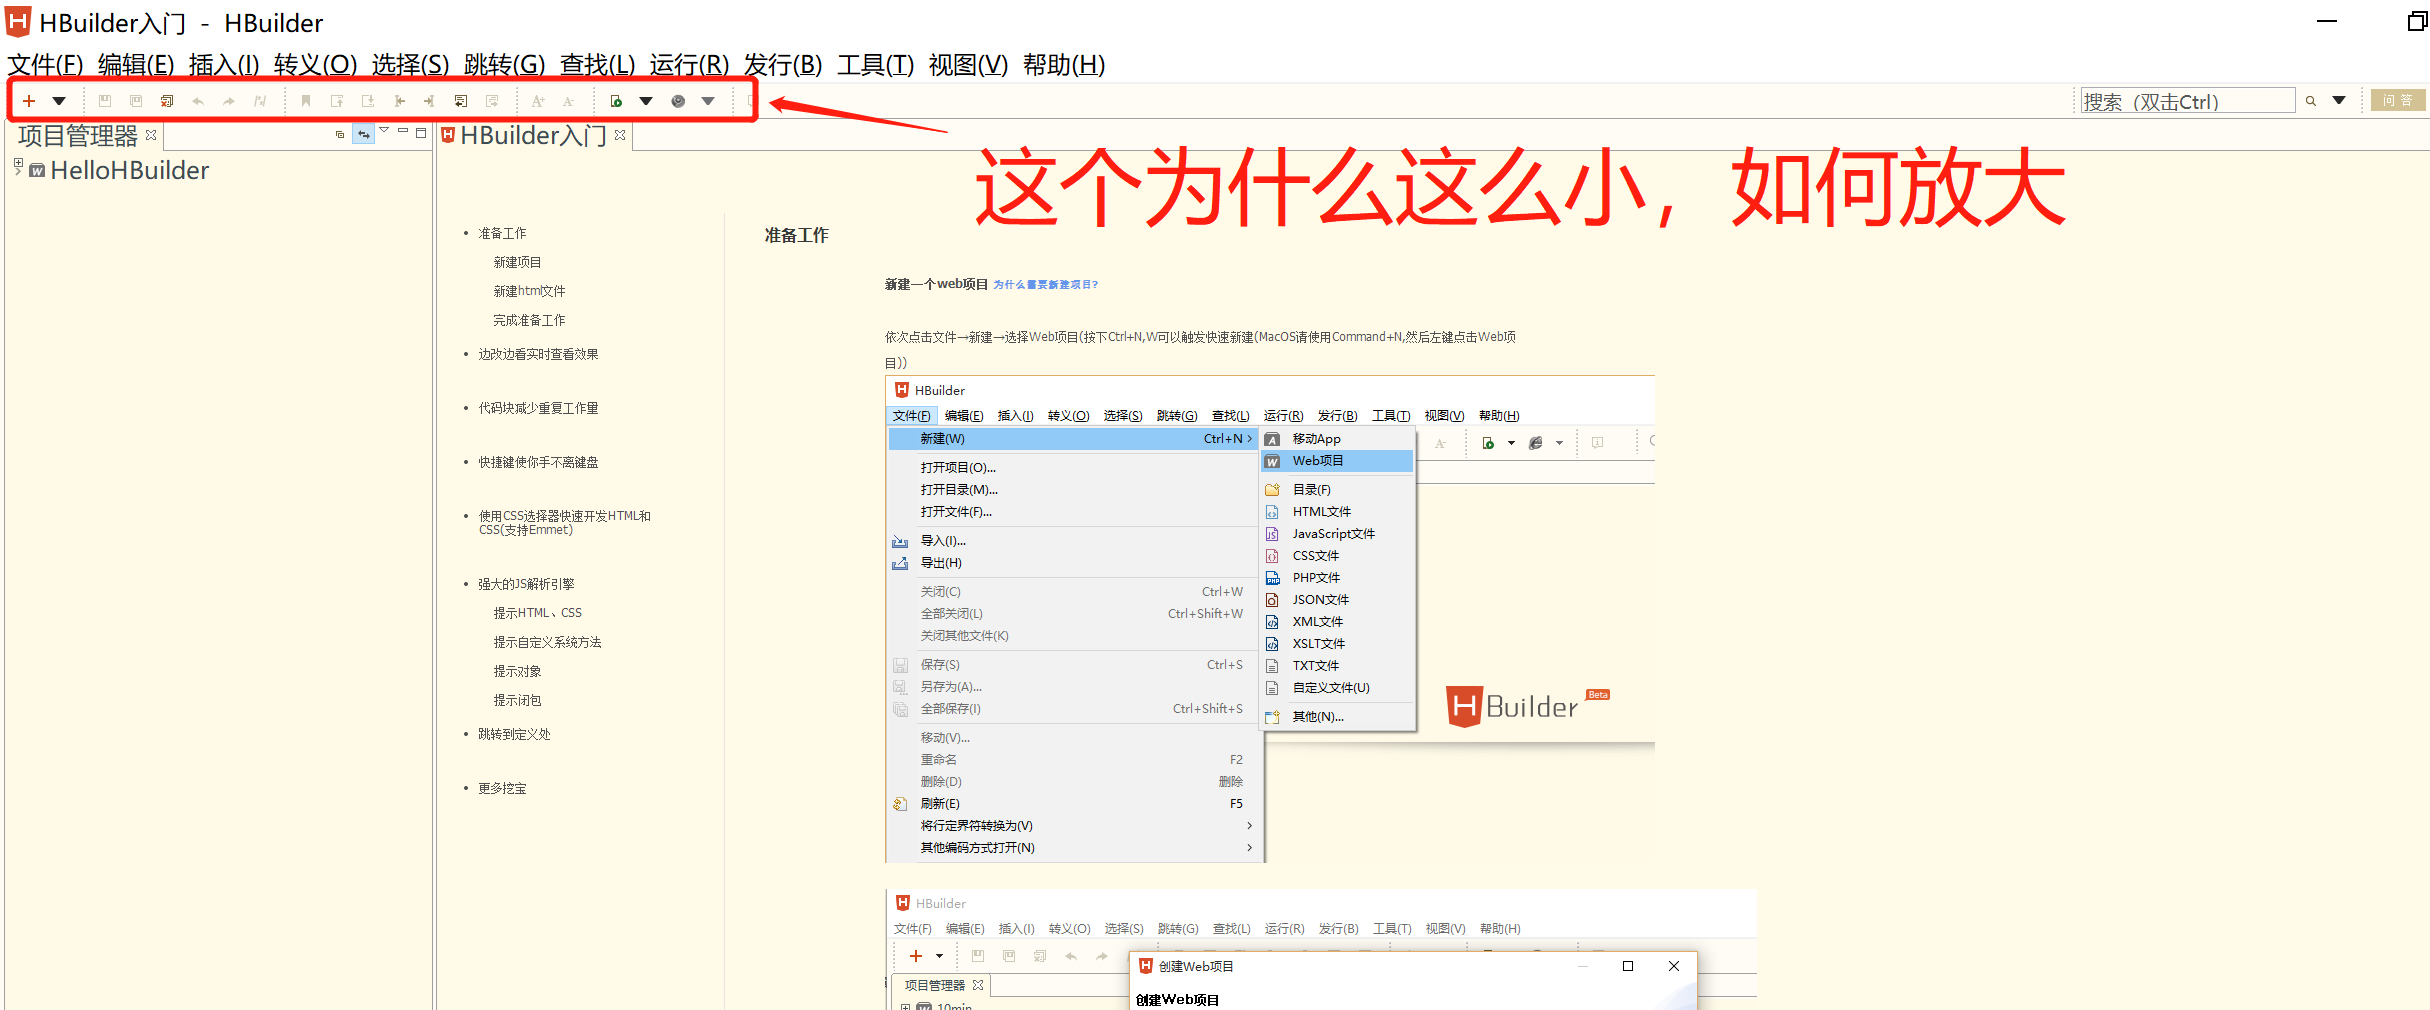Toggle Link with Editor in 项目管理器
This screenshot has height=1010, width=2430.
pos(364,134)
